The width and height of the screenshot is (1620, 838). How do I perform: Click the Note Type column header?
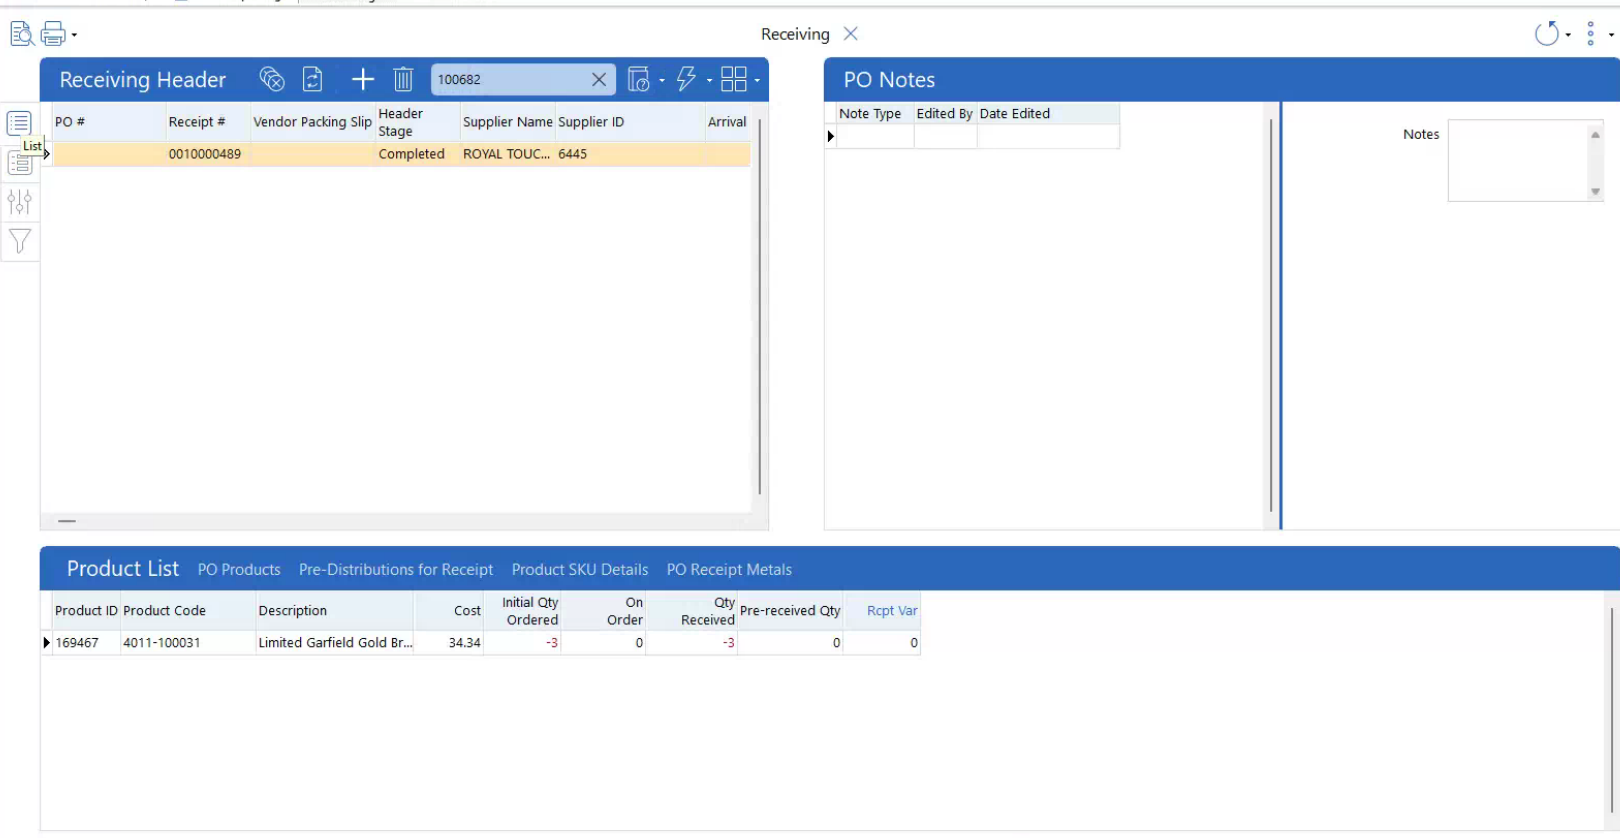coord(874,114)
